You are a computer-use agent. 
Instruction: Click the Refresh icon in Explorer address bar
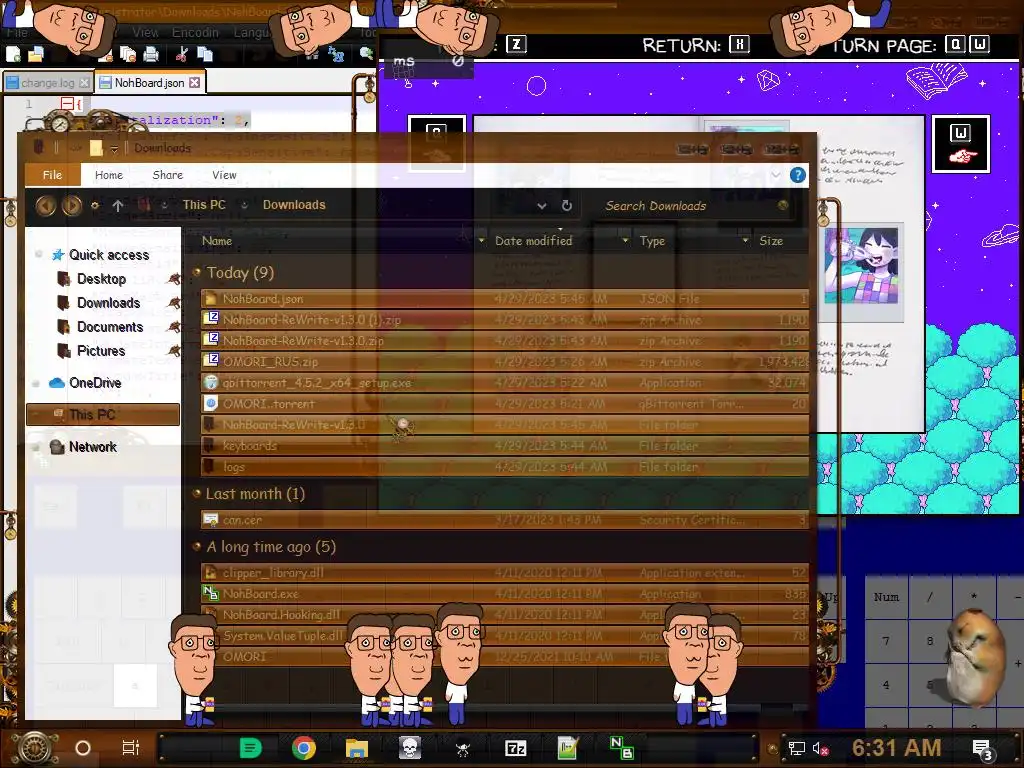(x=567, y=206)
